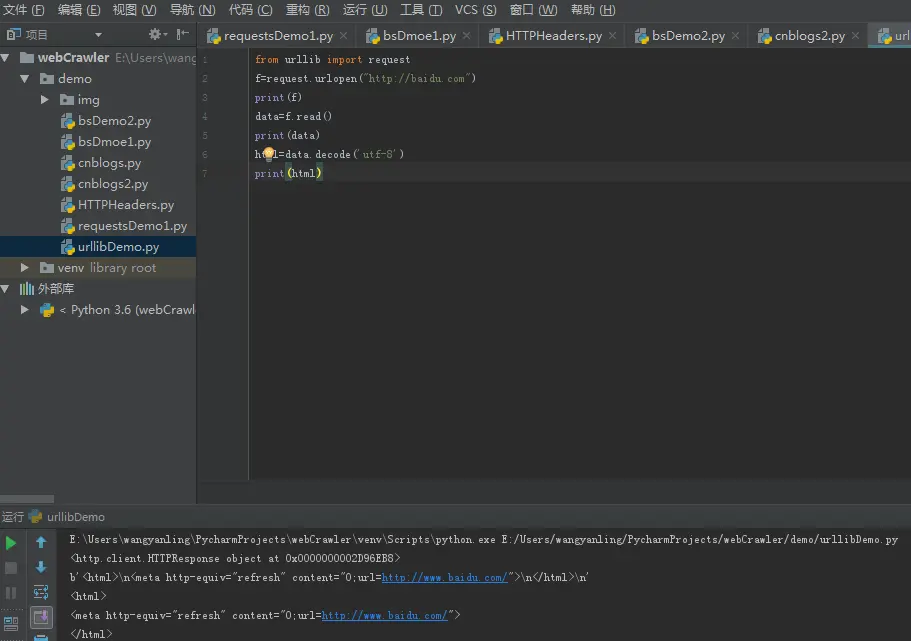The width and height of the screenshot is (911, 641).
Task: Open baidu link in the b'<html> output line
Action: tap(445, 577)
